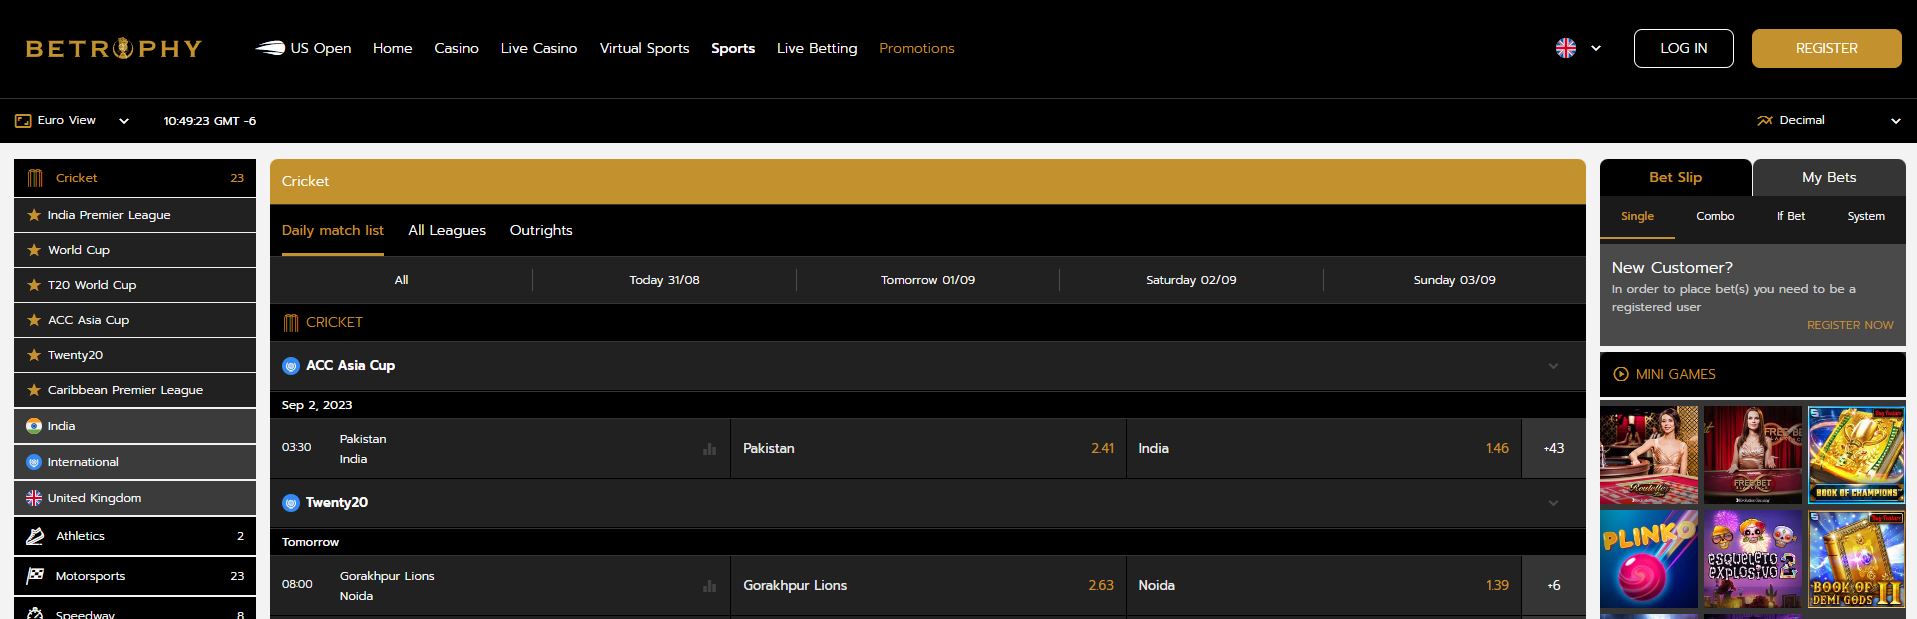Image resolution: width=1917 pixels, height=619 pixels.
Task: Filter matches by Saturday 02/09
Action: pos(1191,280)
